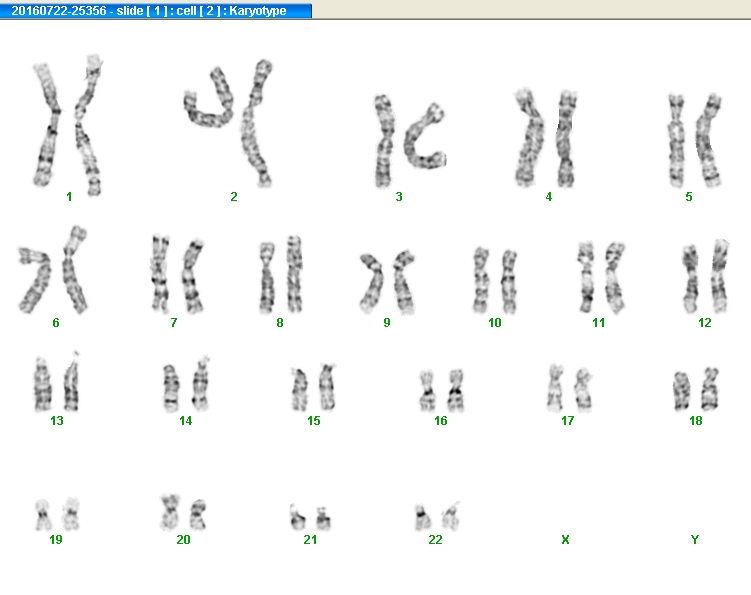Image resolution: width=751 pixels, height=595 pixels.
Task: Click the green label "19"
Action: click(x=56, y=540)
